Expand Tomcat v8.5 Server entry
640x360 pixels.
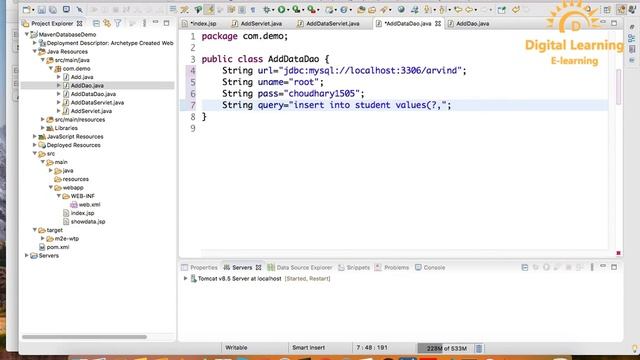pyautogui.click(x=185, y=278)
